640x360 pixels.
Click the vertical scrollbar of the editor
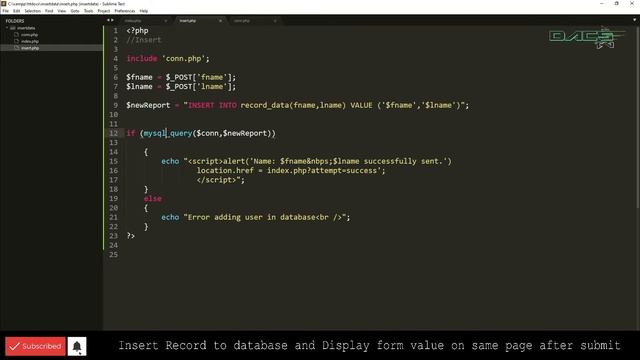click(x=637, y=118)
